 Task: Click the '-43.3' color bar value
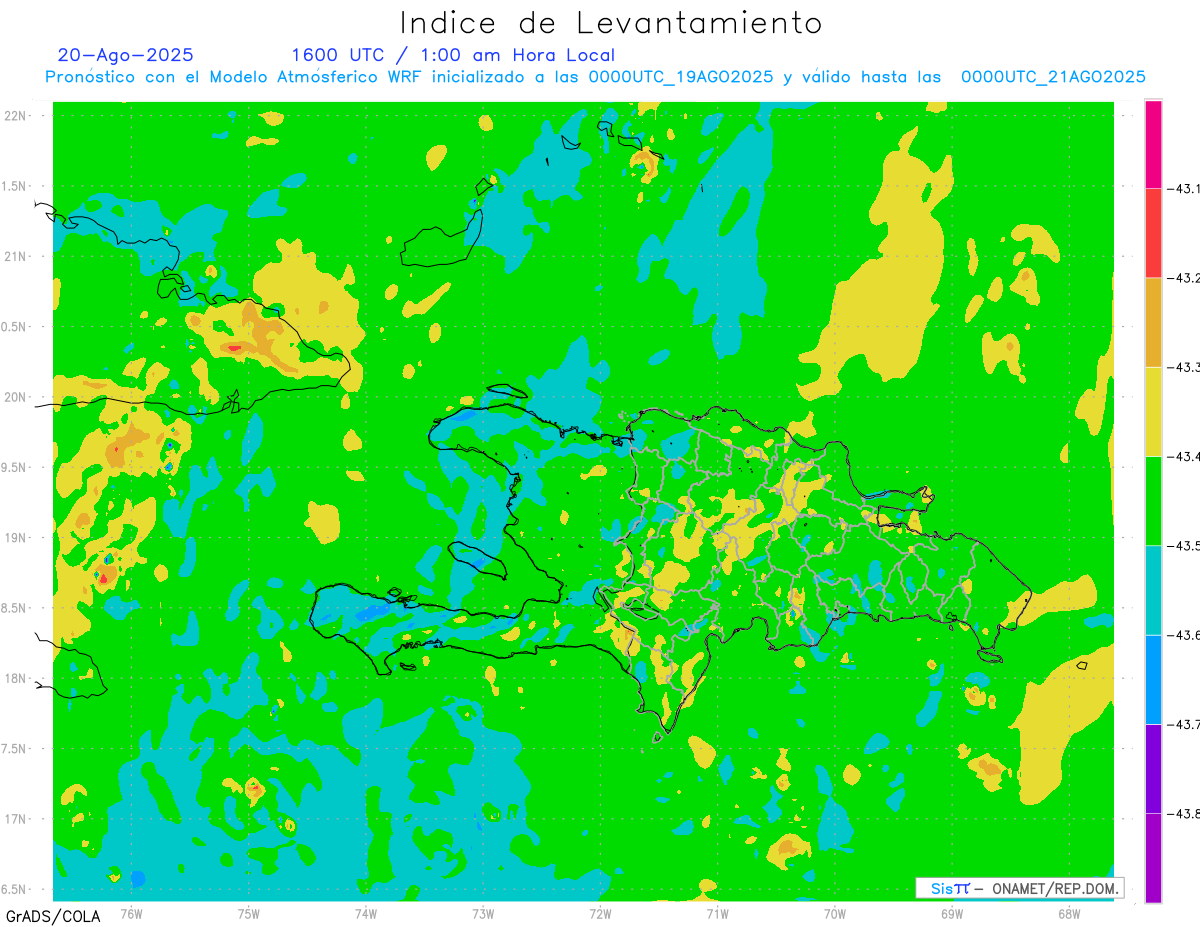coord(1183,367)
